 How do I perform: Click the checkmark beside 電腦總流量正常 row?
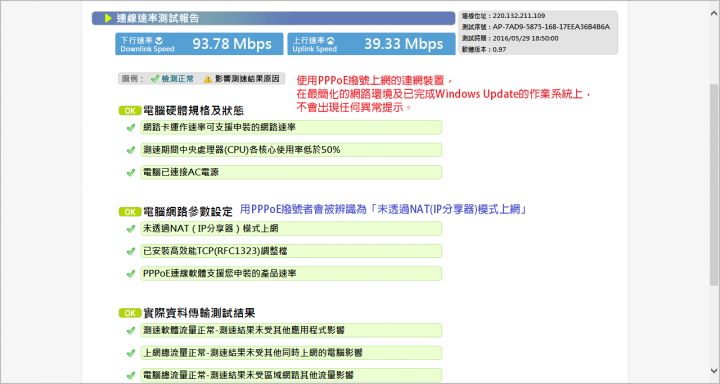(x=130, y=375)
